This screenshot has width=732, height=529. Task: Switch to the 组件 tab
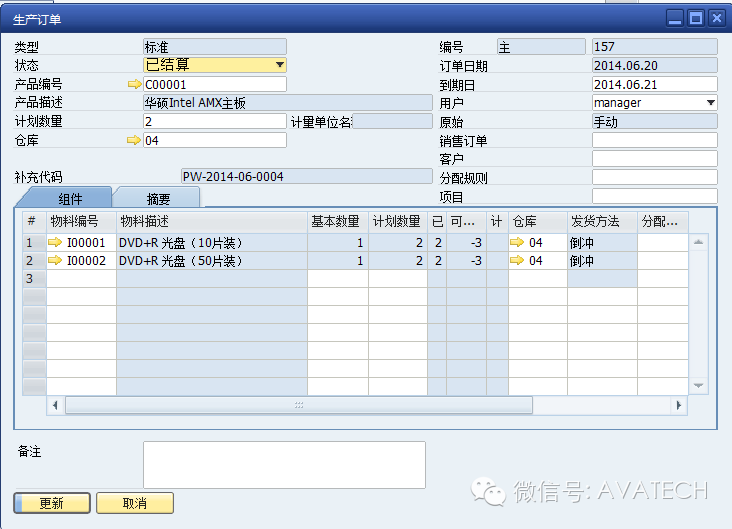point(70,199)
